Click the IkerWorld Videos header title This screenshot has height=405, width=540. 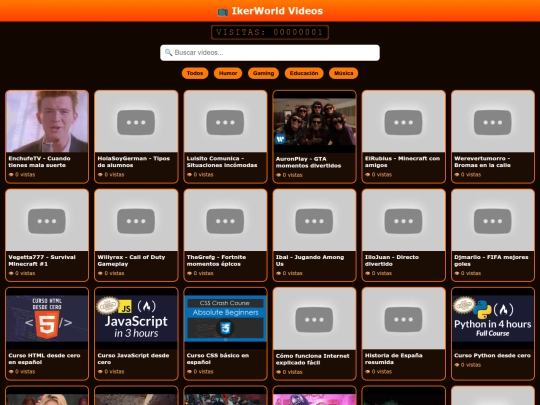pos(277,11)
